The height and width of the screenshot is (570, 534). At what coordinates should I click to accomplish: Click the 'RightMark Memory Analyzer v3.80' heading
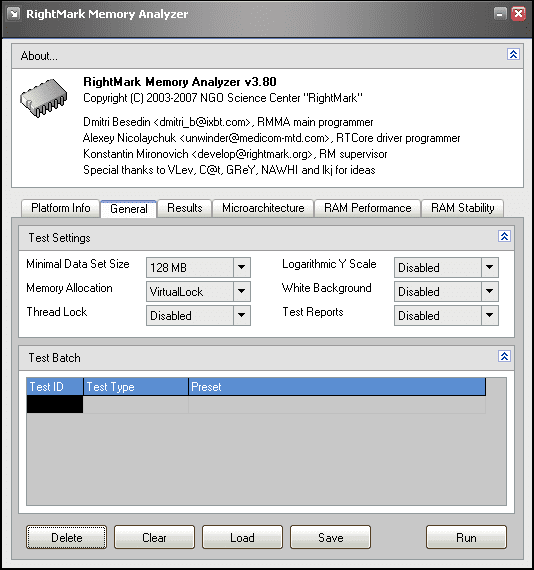tap(180, 82)
